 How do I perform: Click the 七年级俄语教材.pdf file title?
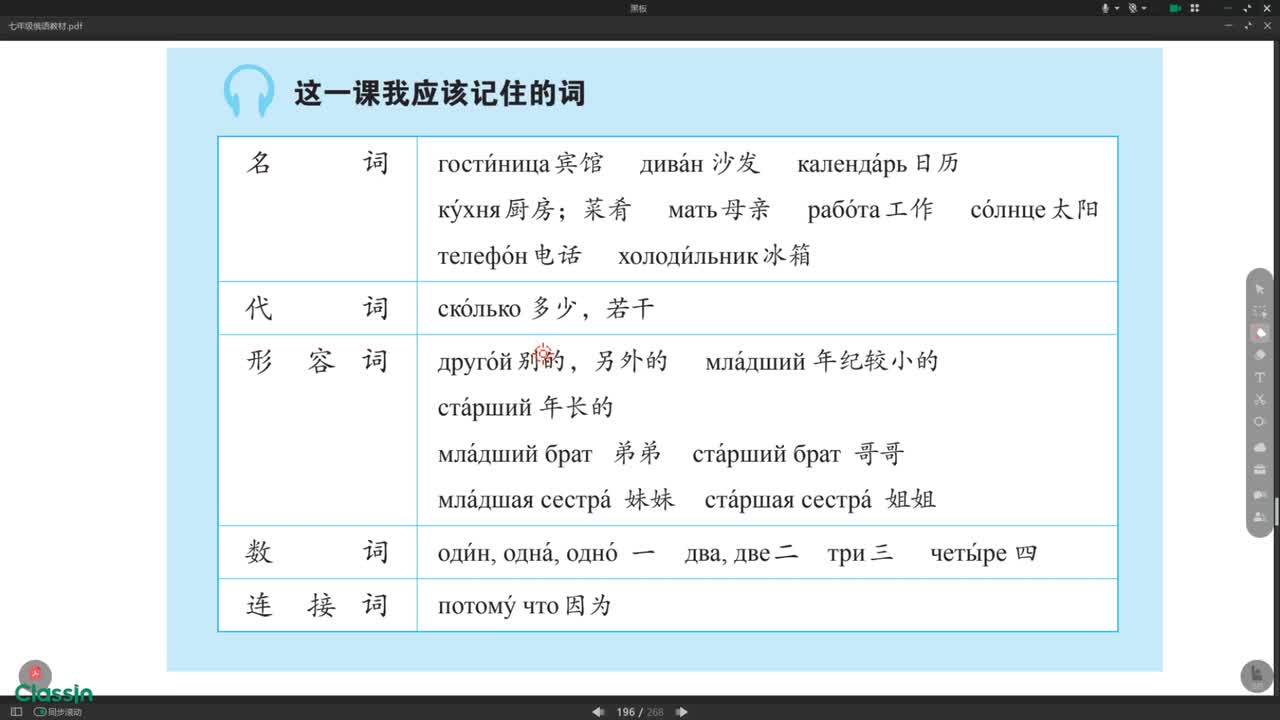pos(45,26)
